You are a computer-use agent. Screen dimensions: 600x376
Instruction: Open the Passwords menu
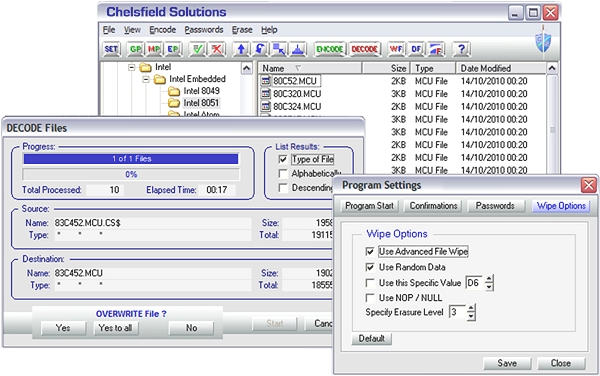[204, 30]
